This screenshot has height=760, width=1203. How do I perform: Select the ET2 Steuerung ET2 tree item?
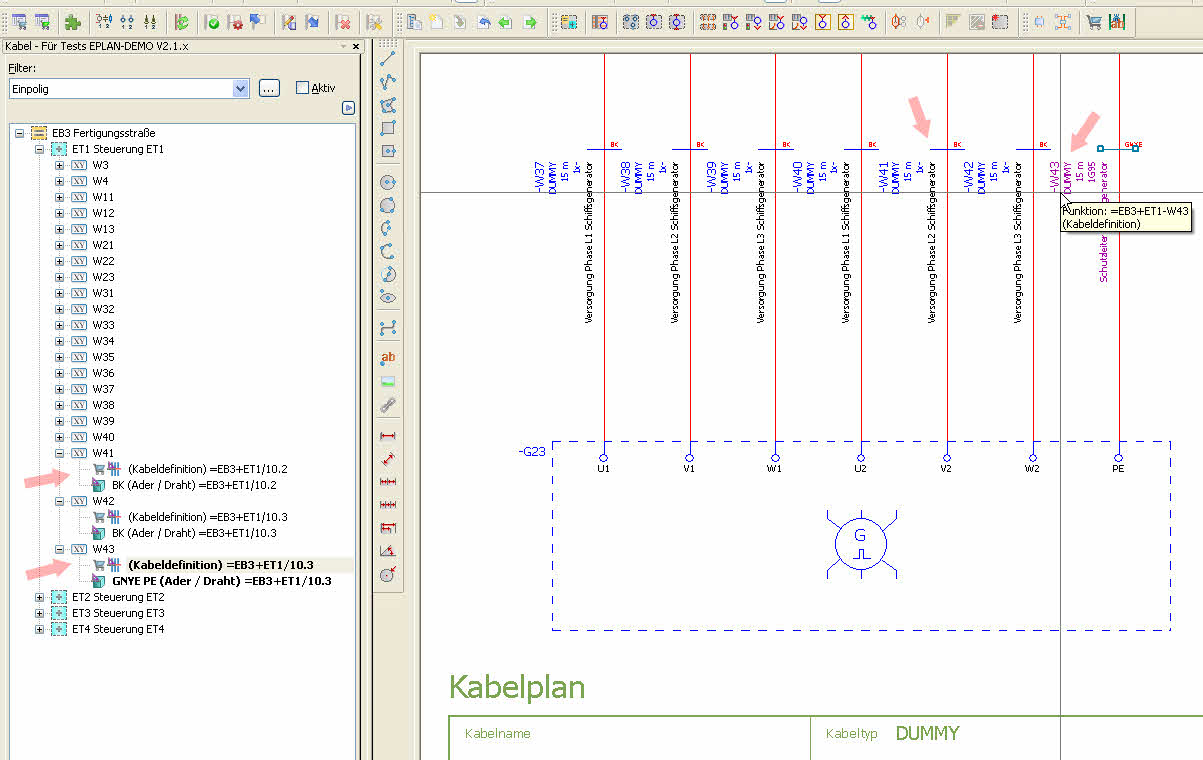pos(118,597)
